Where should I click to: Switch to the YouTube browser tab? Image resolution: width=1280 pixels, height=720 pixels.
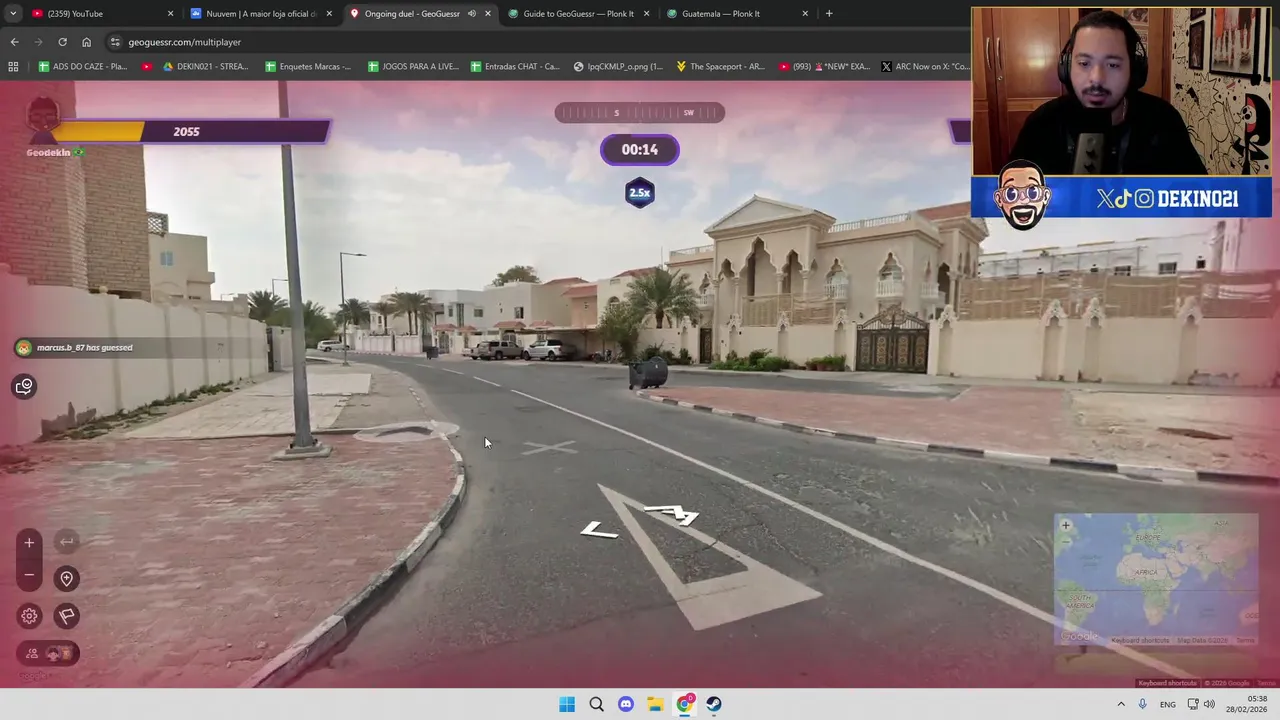(104, 14)
